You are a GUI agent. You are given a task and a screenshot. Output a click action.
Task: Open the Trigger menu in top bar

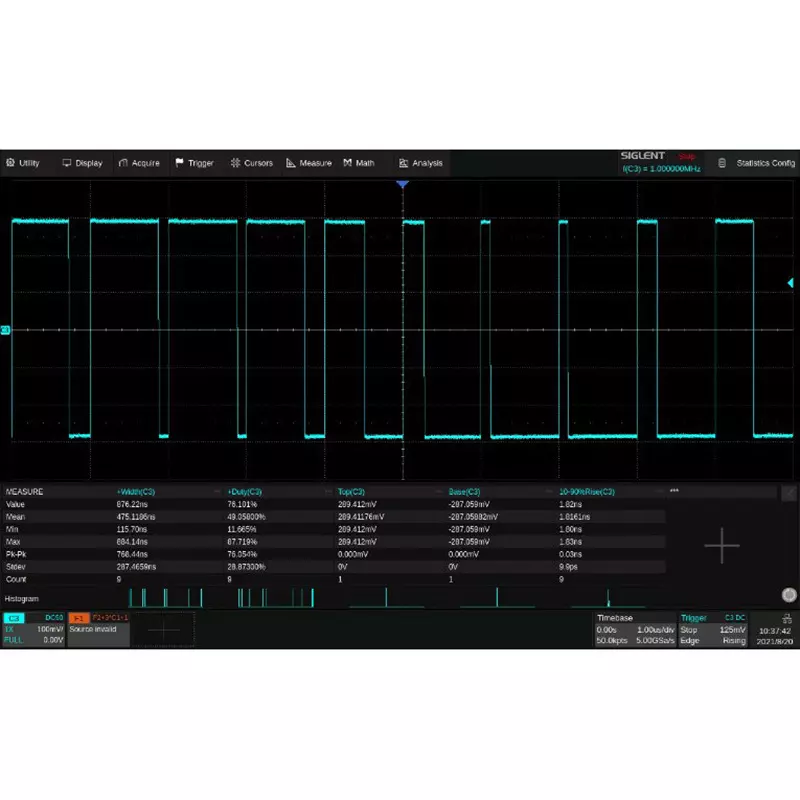[x=194, y=163]
